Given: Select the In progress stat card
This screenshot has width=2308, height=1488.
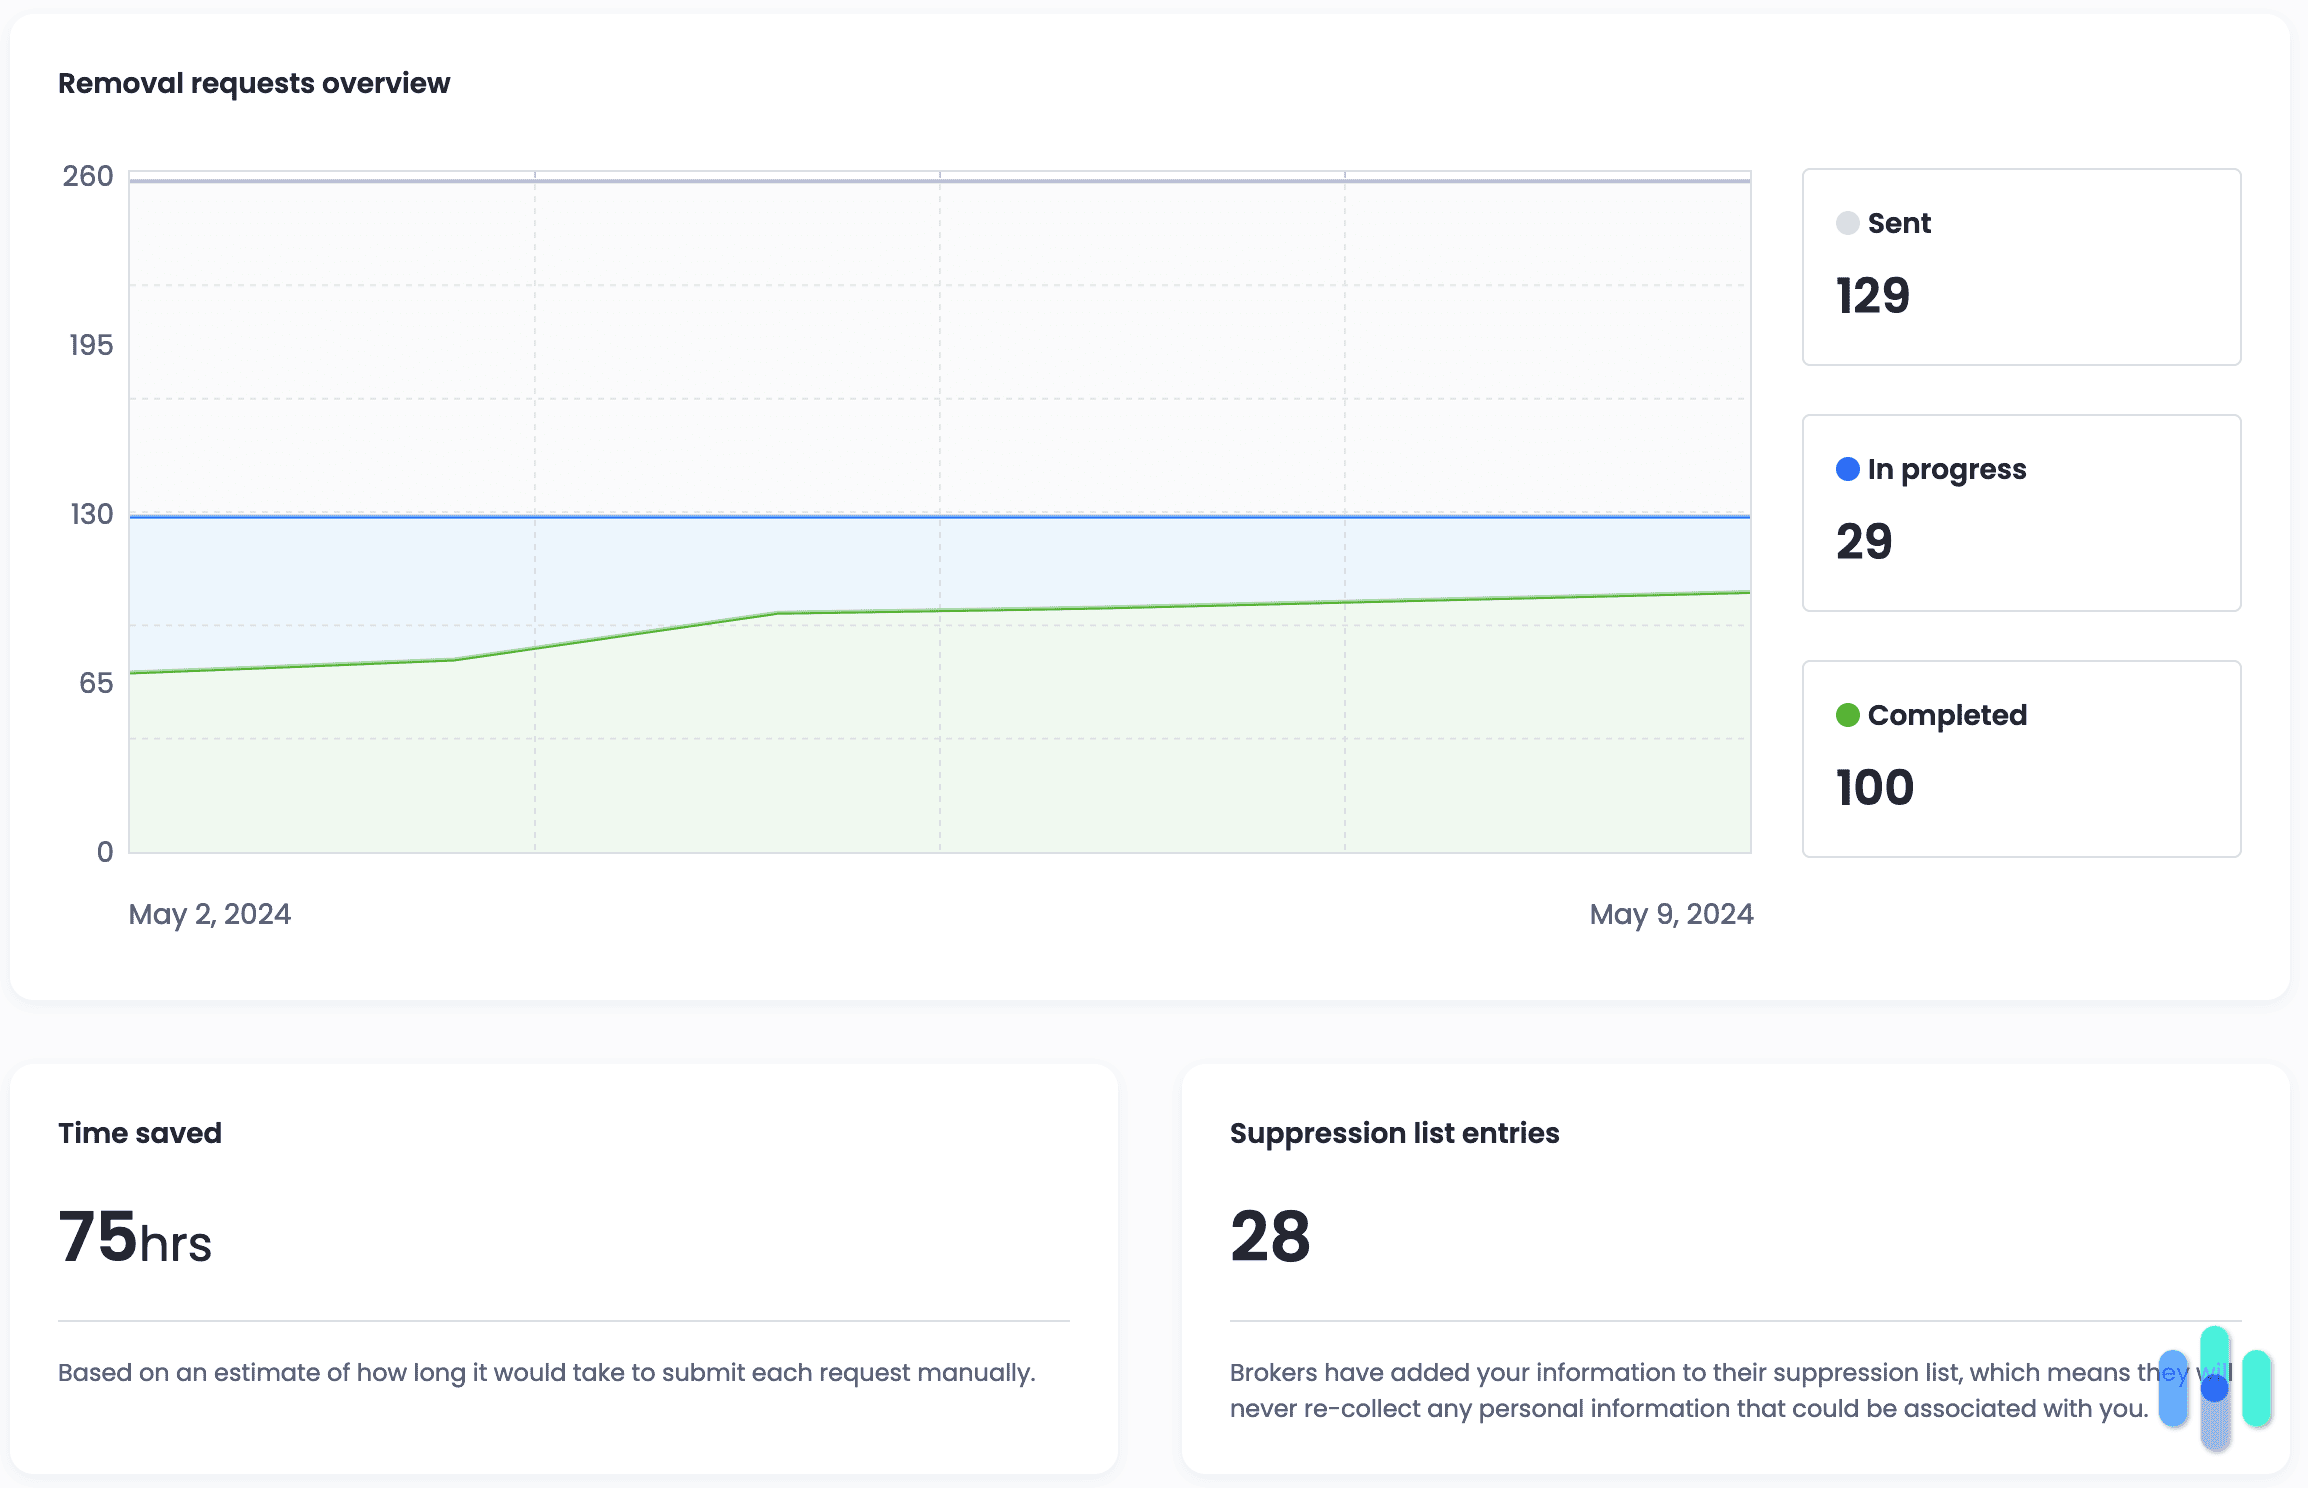Looking at the screenshot, I should tap(2020, 513).
